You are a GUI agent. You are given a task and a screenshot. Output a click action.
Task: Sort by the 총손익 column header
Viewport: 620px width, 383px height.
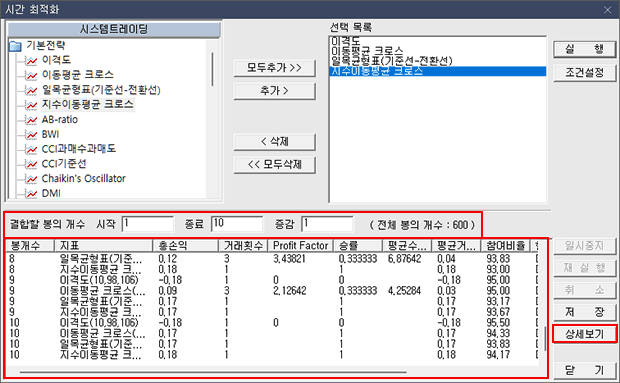(x=185, y=245)
